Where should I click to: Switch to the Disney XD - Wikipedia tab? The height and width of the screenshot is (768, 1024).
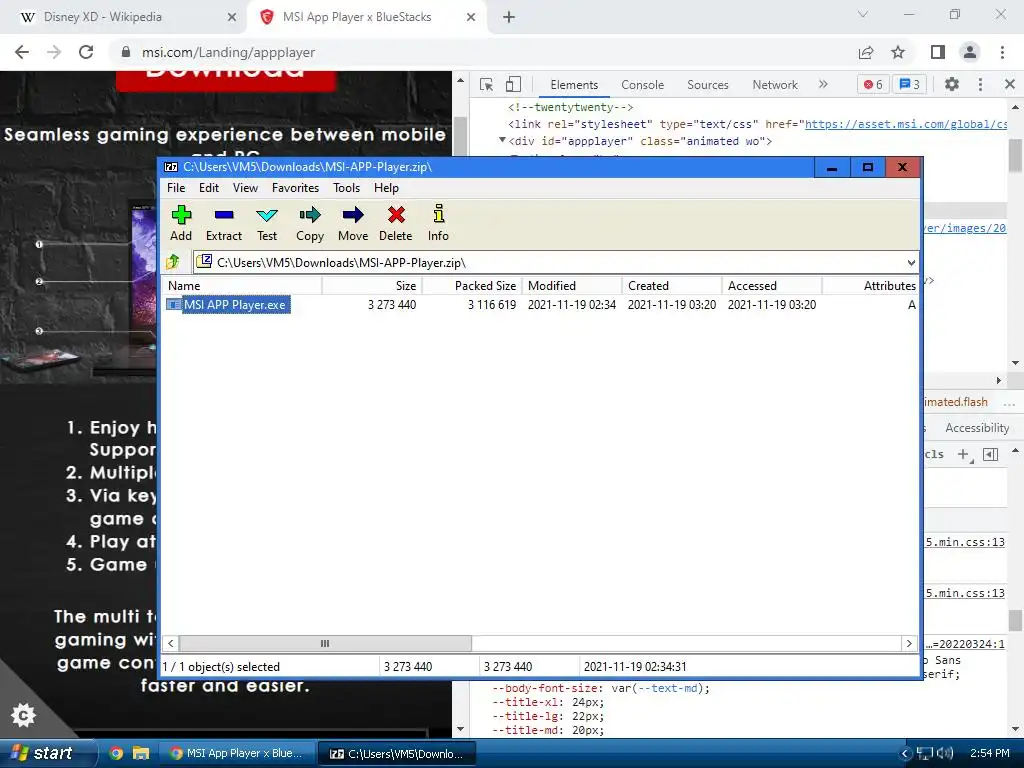(x=123, y=17)
